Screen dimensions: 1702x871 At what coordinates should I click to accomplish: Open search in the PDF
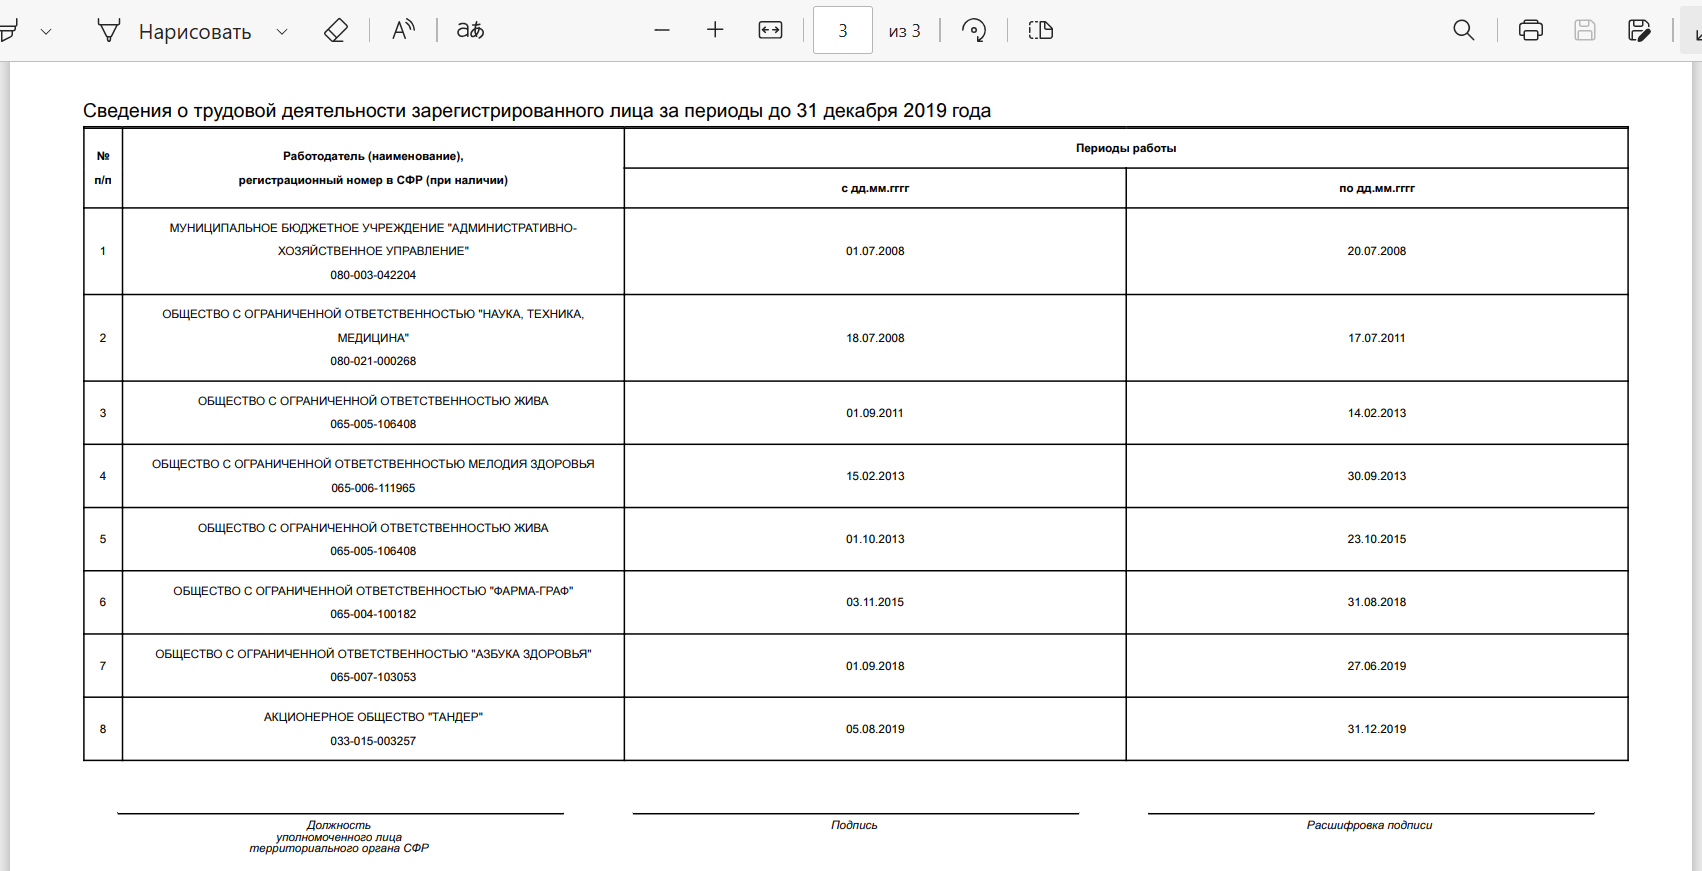click(1464, 31)
